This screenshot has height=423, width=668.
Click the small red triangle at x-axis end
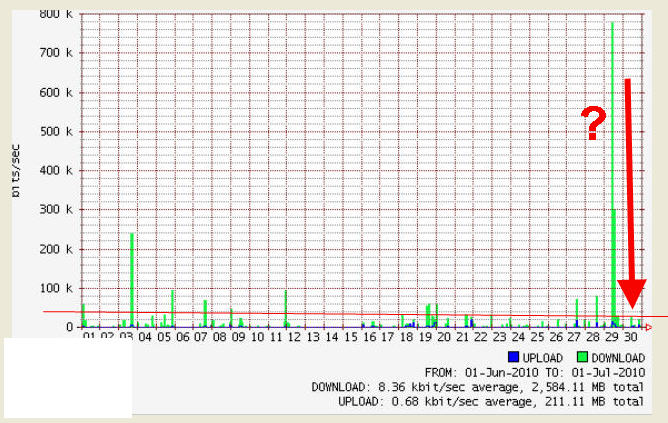click(649, 326)
